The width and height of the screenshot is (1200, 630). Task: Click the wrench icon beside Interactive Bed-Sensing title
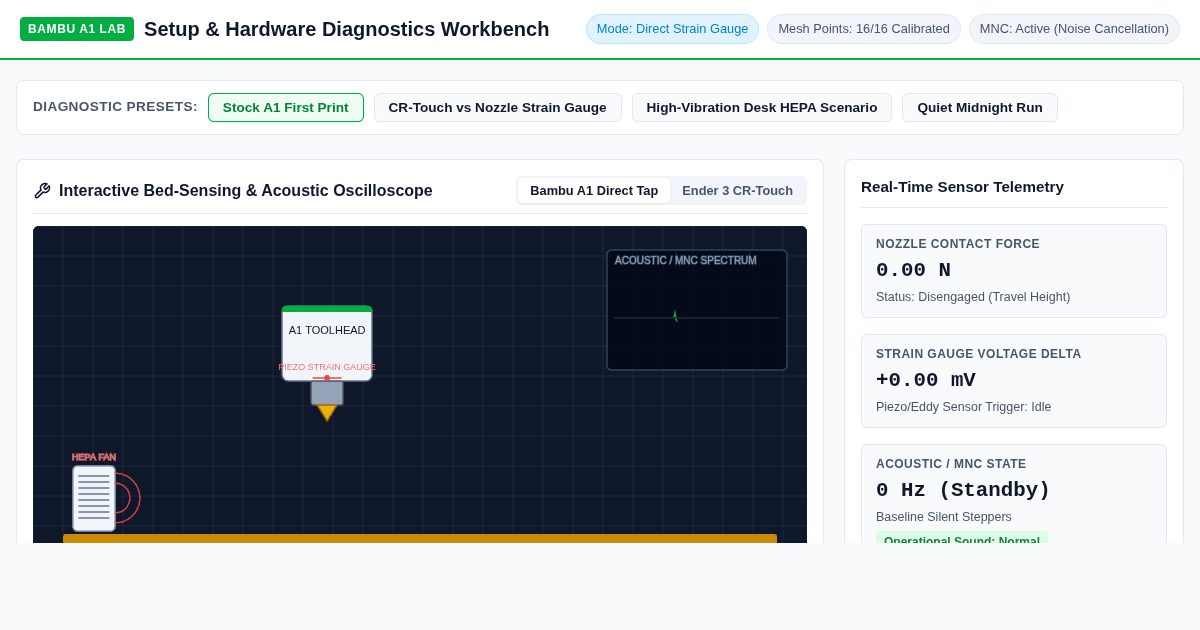coord(42,191)
